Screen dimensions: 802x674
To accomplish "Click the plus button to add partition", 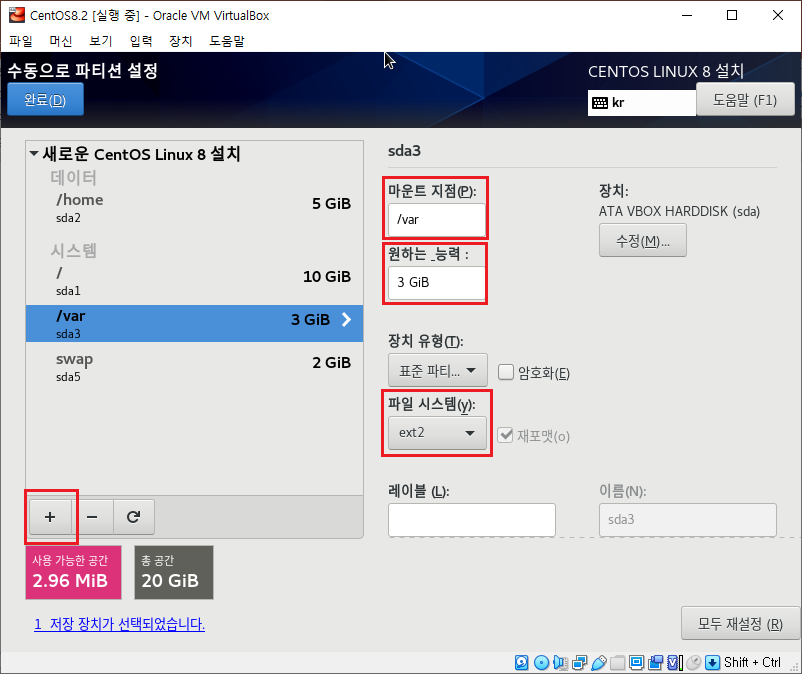I will point(50,517).
